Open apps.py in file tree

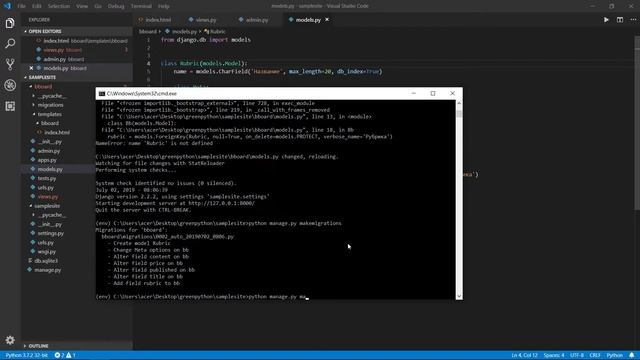coord(47,160)
